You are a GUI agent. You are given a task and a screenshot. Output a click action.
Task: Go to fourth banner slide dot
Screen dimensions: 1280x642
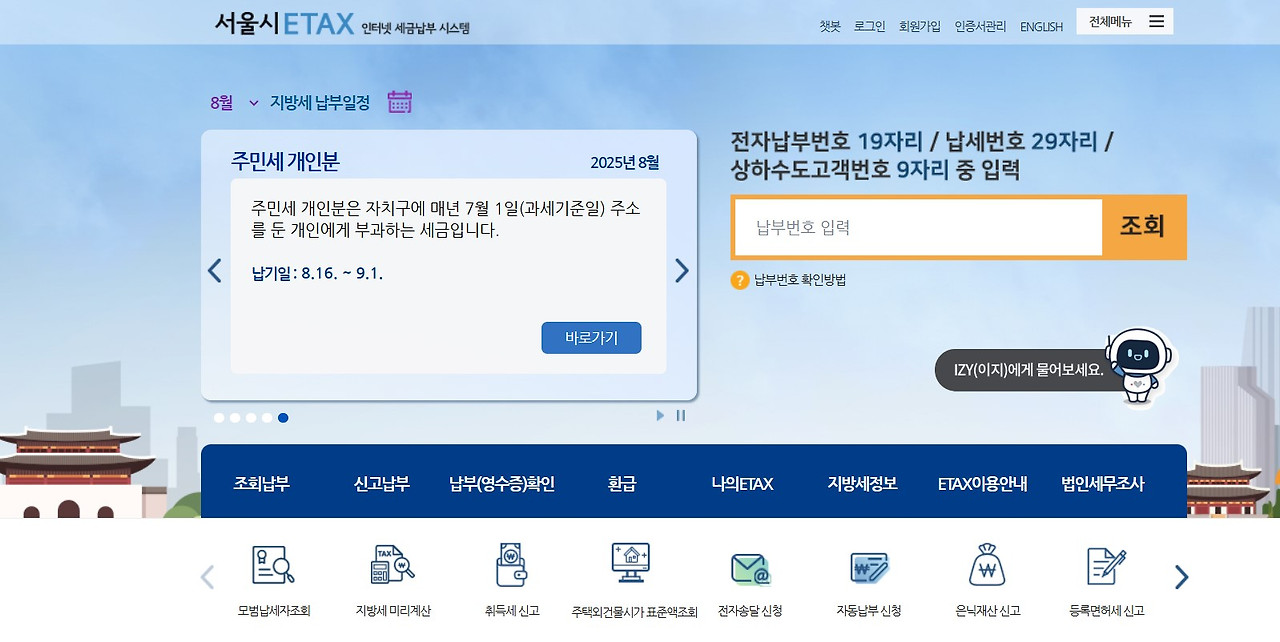(267, 418)
